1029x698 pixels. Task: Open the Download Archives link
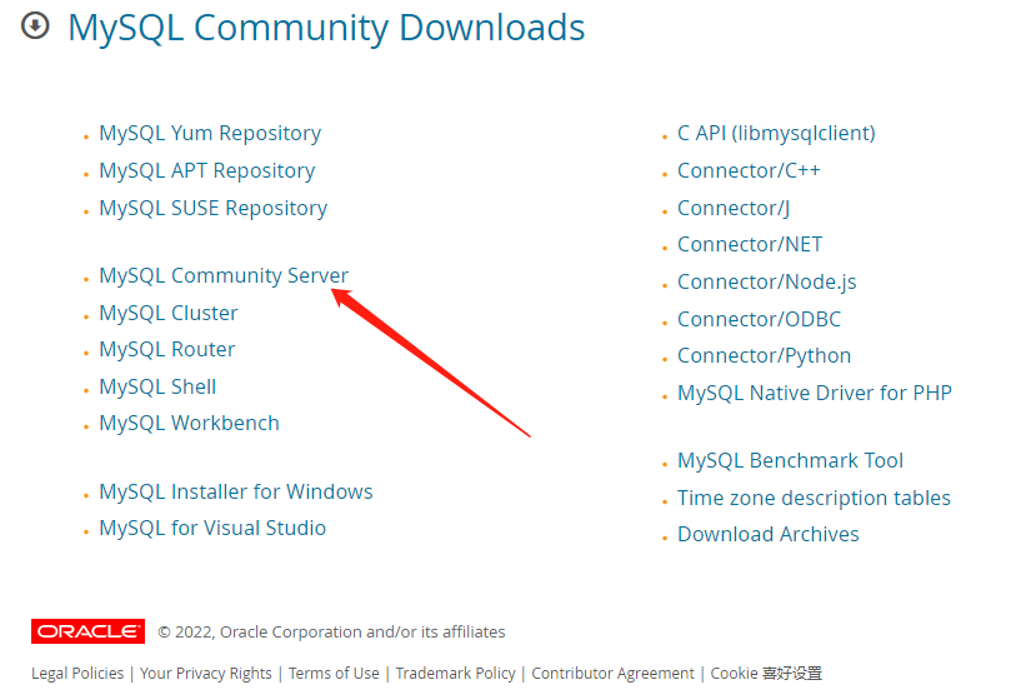[x=768, y=534]
